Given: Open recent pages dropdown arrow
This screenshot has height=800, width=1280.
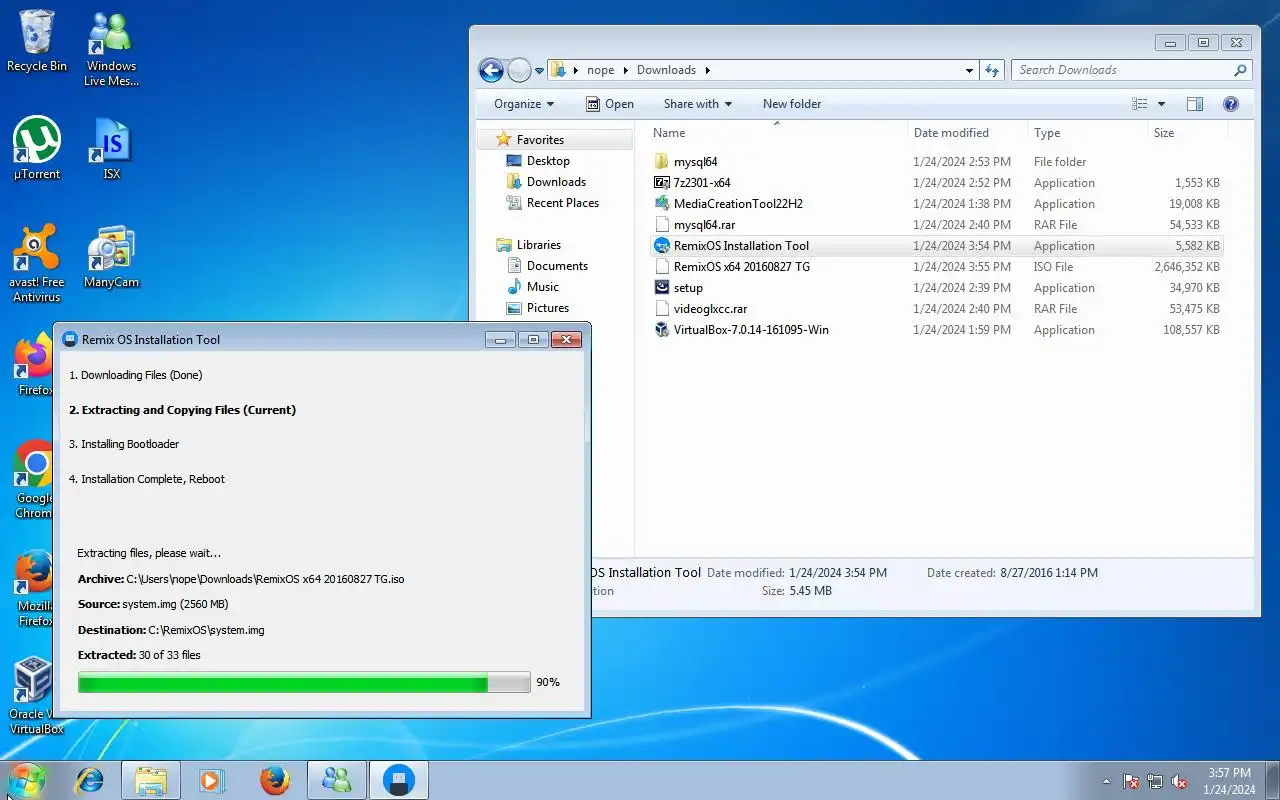Looking at the screenshot, I should pyautogui.click(x=540, y=71).
